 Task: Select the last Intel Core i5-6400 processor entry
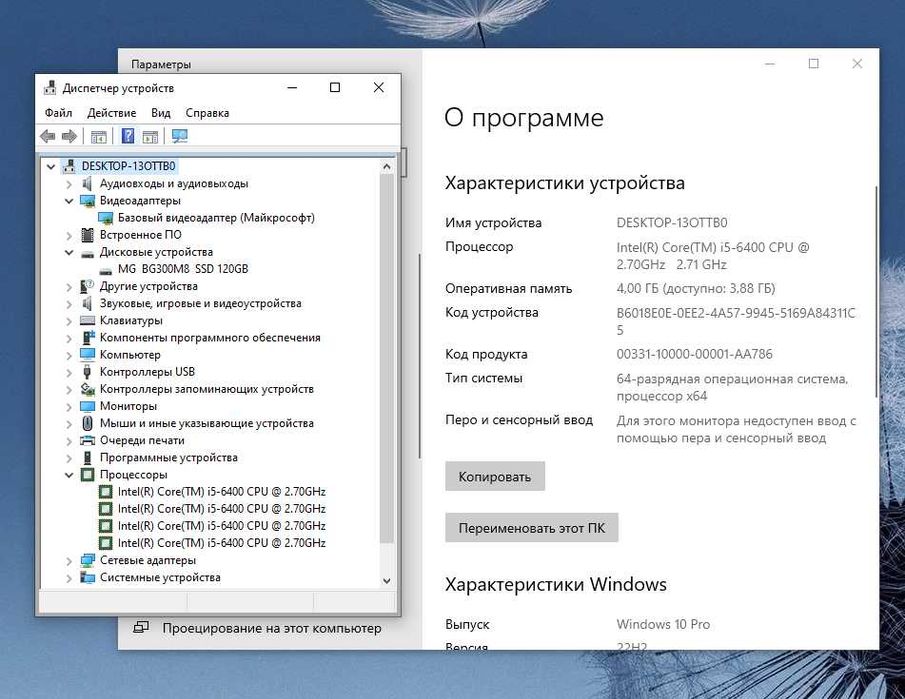click(x=222, y=543)
